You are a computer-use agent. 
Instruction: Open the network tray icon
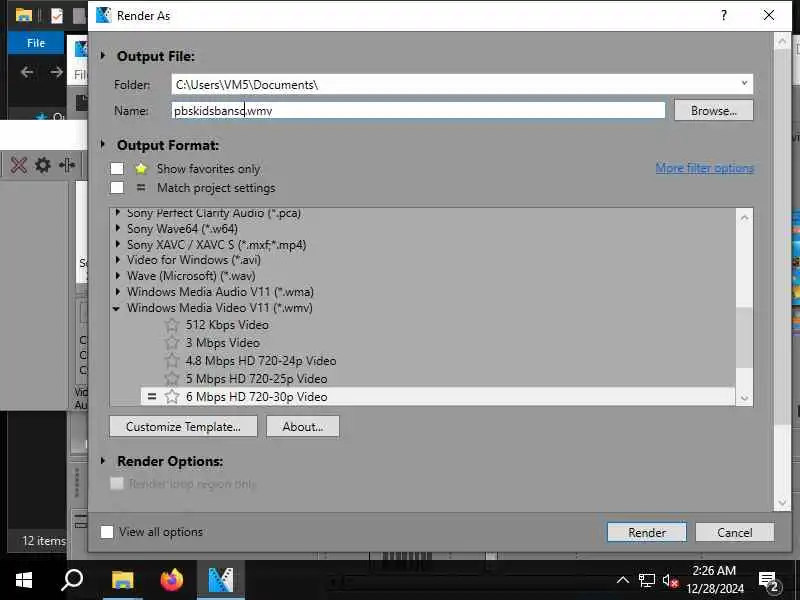[x=646, y=580]
